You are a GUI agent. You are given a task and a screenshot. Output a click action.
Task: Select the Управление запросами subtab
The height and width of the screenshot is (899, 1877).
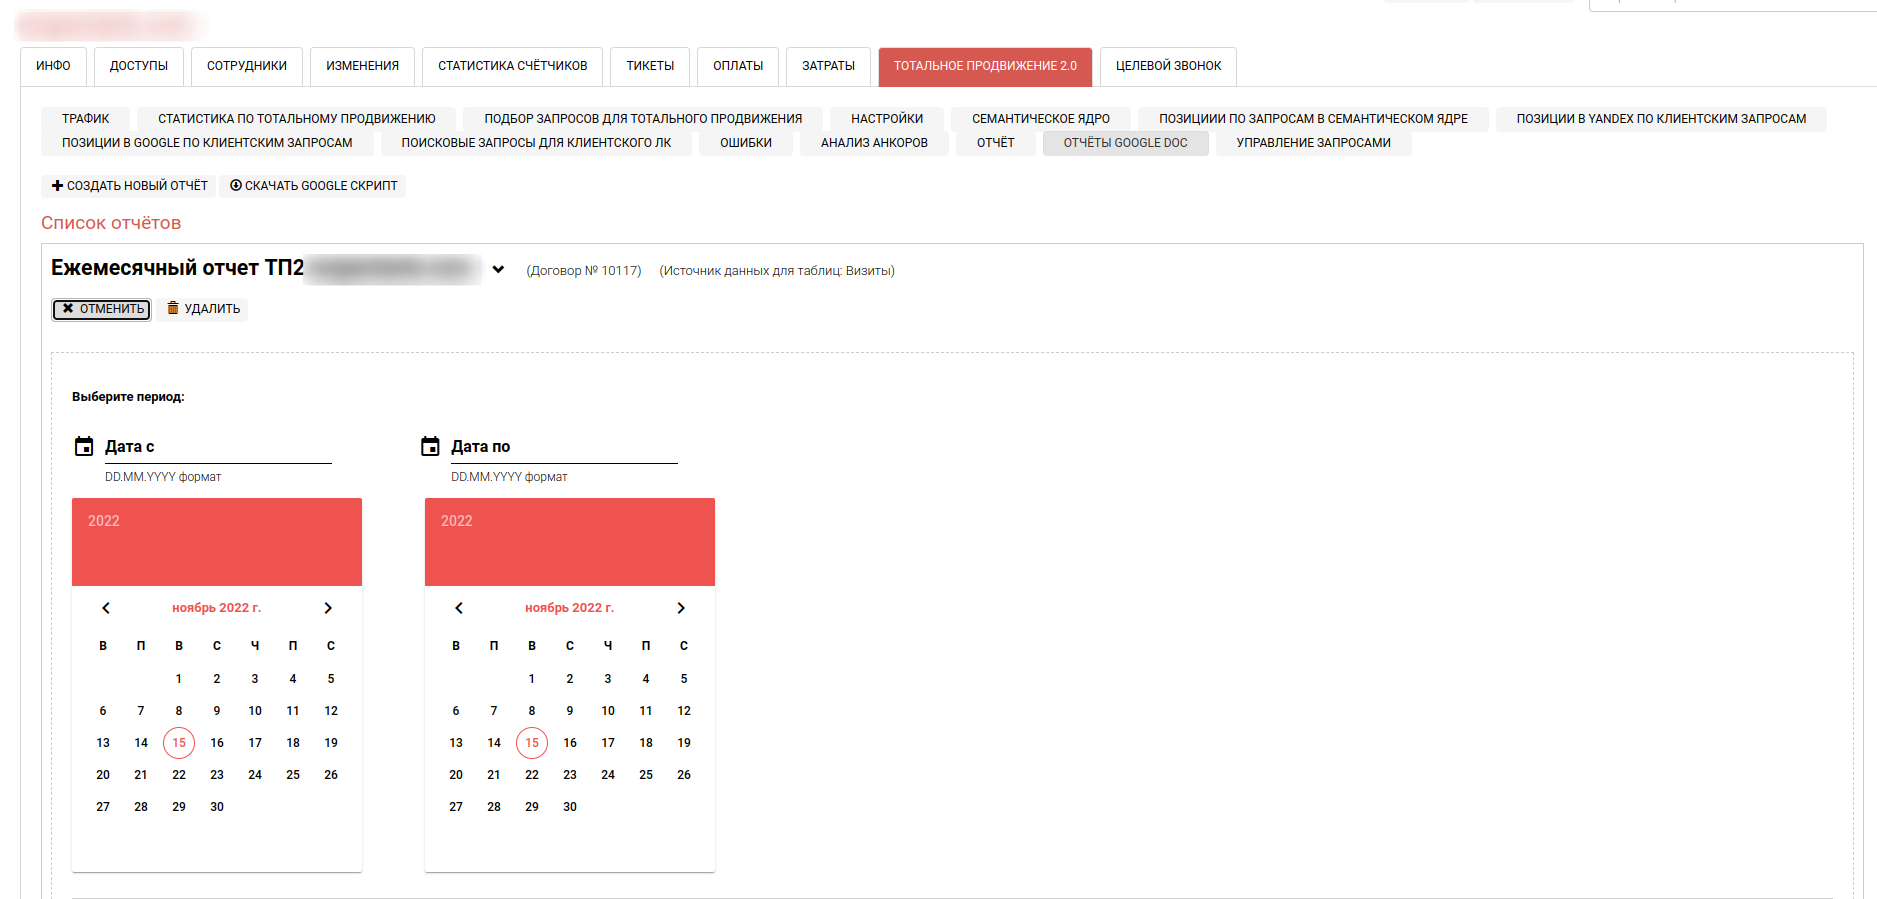point(1312,143)
